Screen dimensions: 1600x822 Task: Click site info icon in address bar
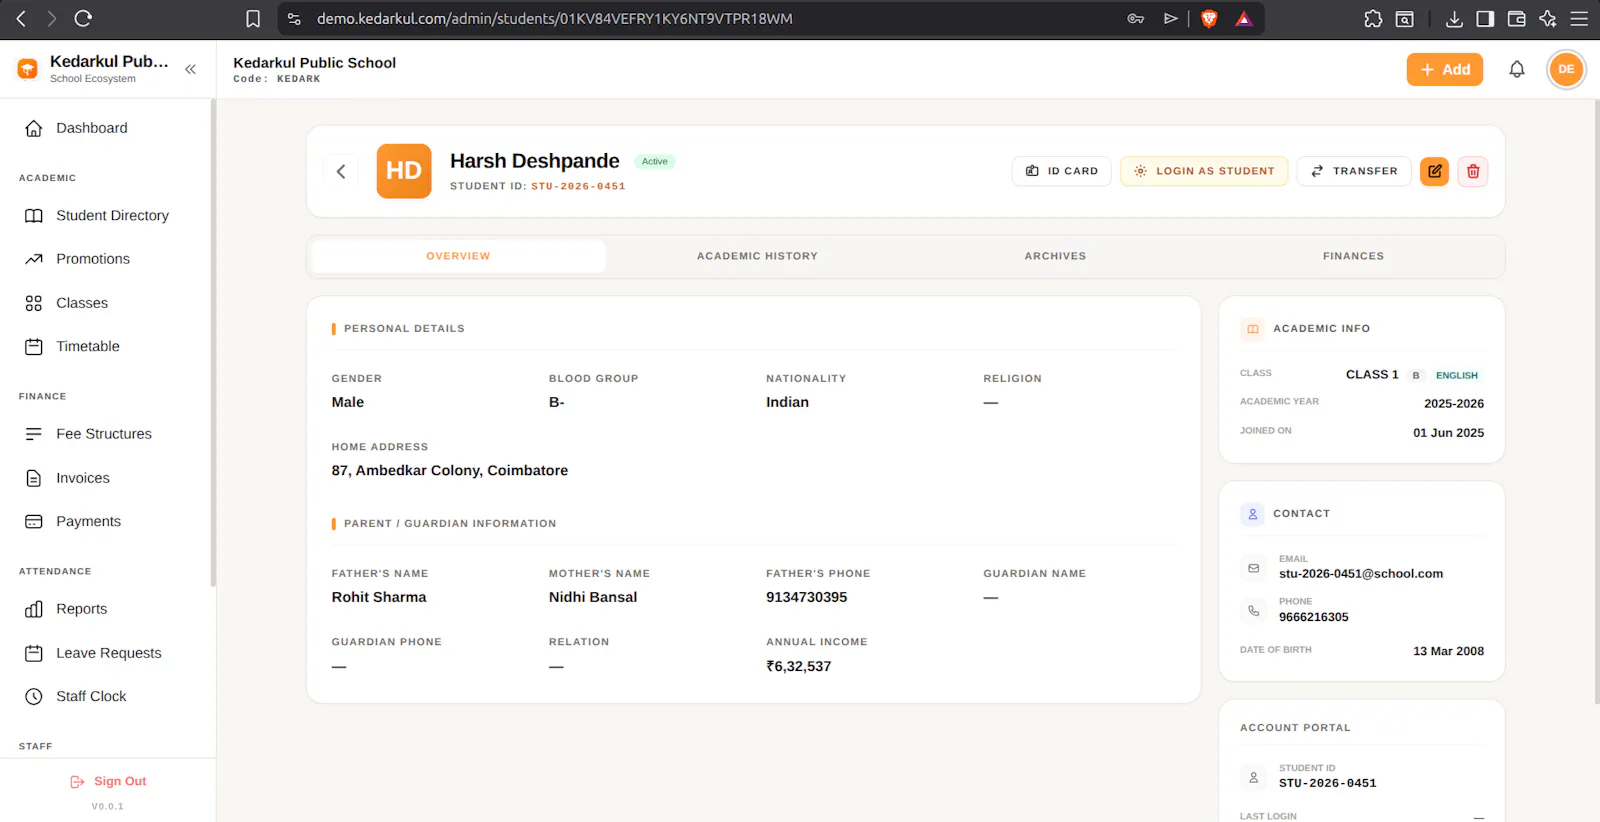point(294,18)
